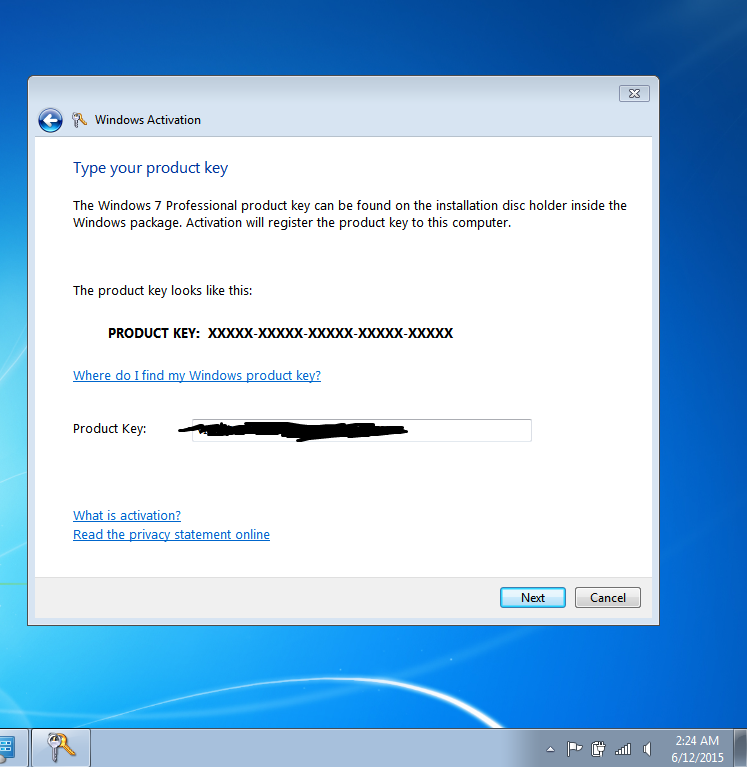Click the Show Desktop strip at taskbar end
Screen dimensions: 747x767
741,748
